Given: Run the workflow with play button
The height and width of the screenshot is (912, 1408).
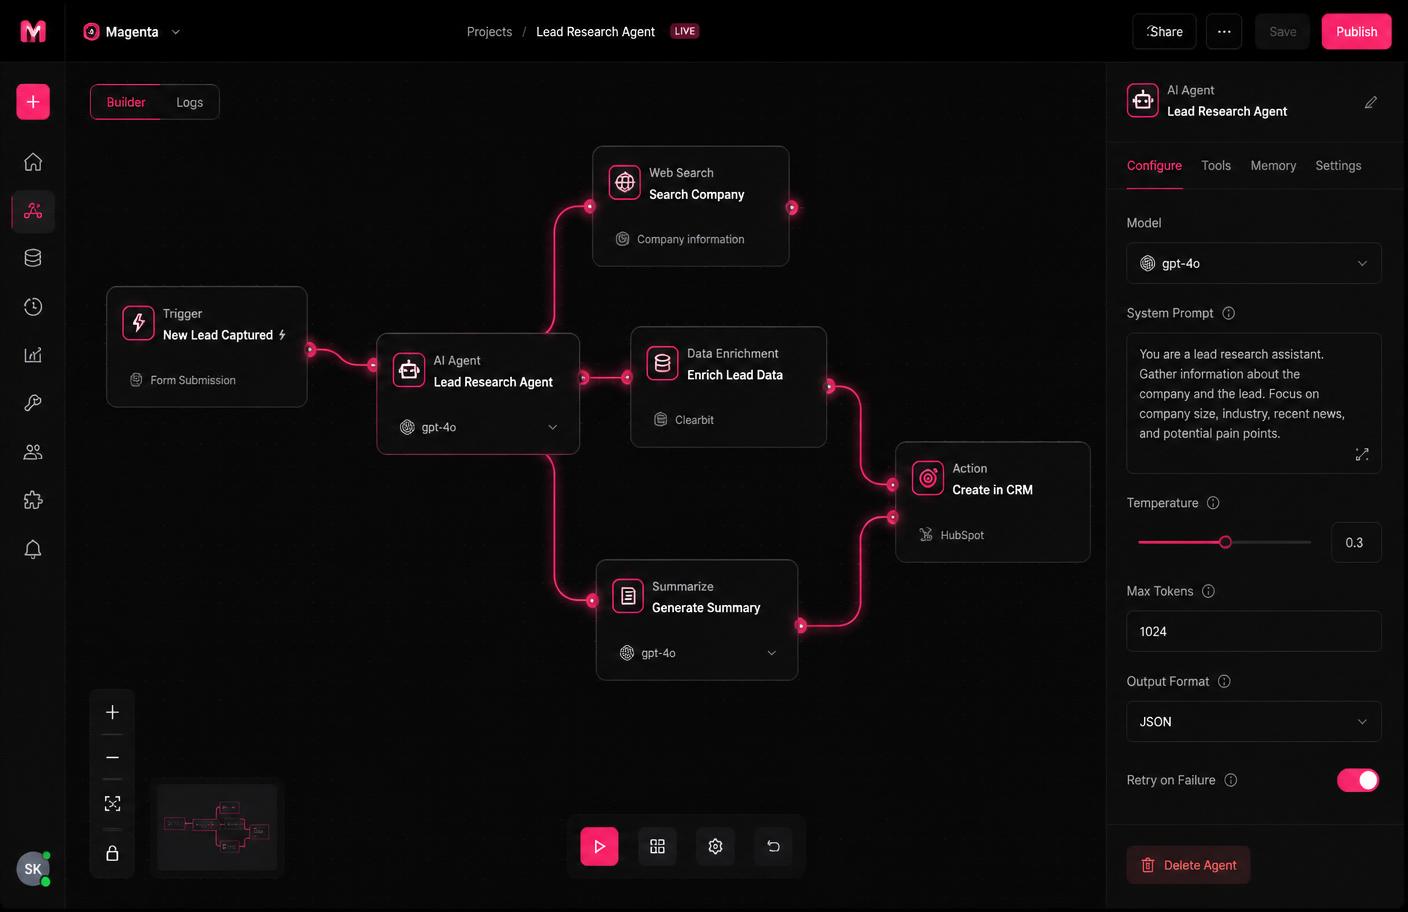Looking at the screenshot, I should pos(599,846).
